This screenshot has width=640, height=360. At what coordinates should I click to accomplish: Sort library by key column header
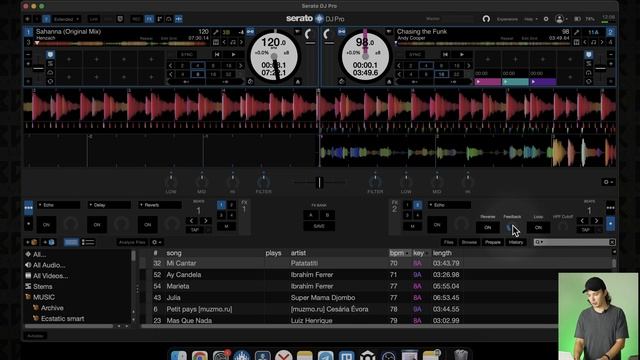click(x=419, y=253)
